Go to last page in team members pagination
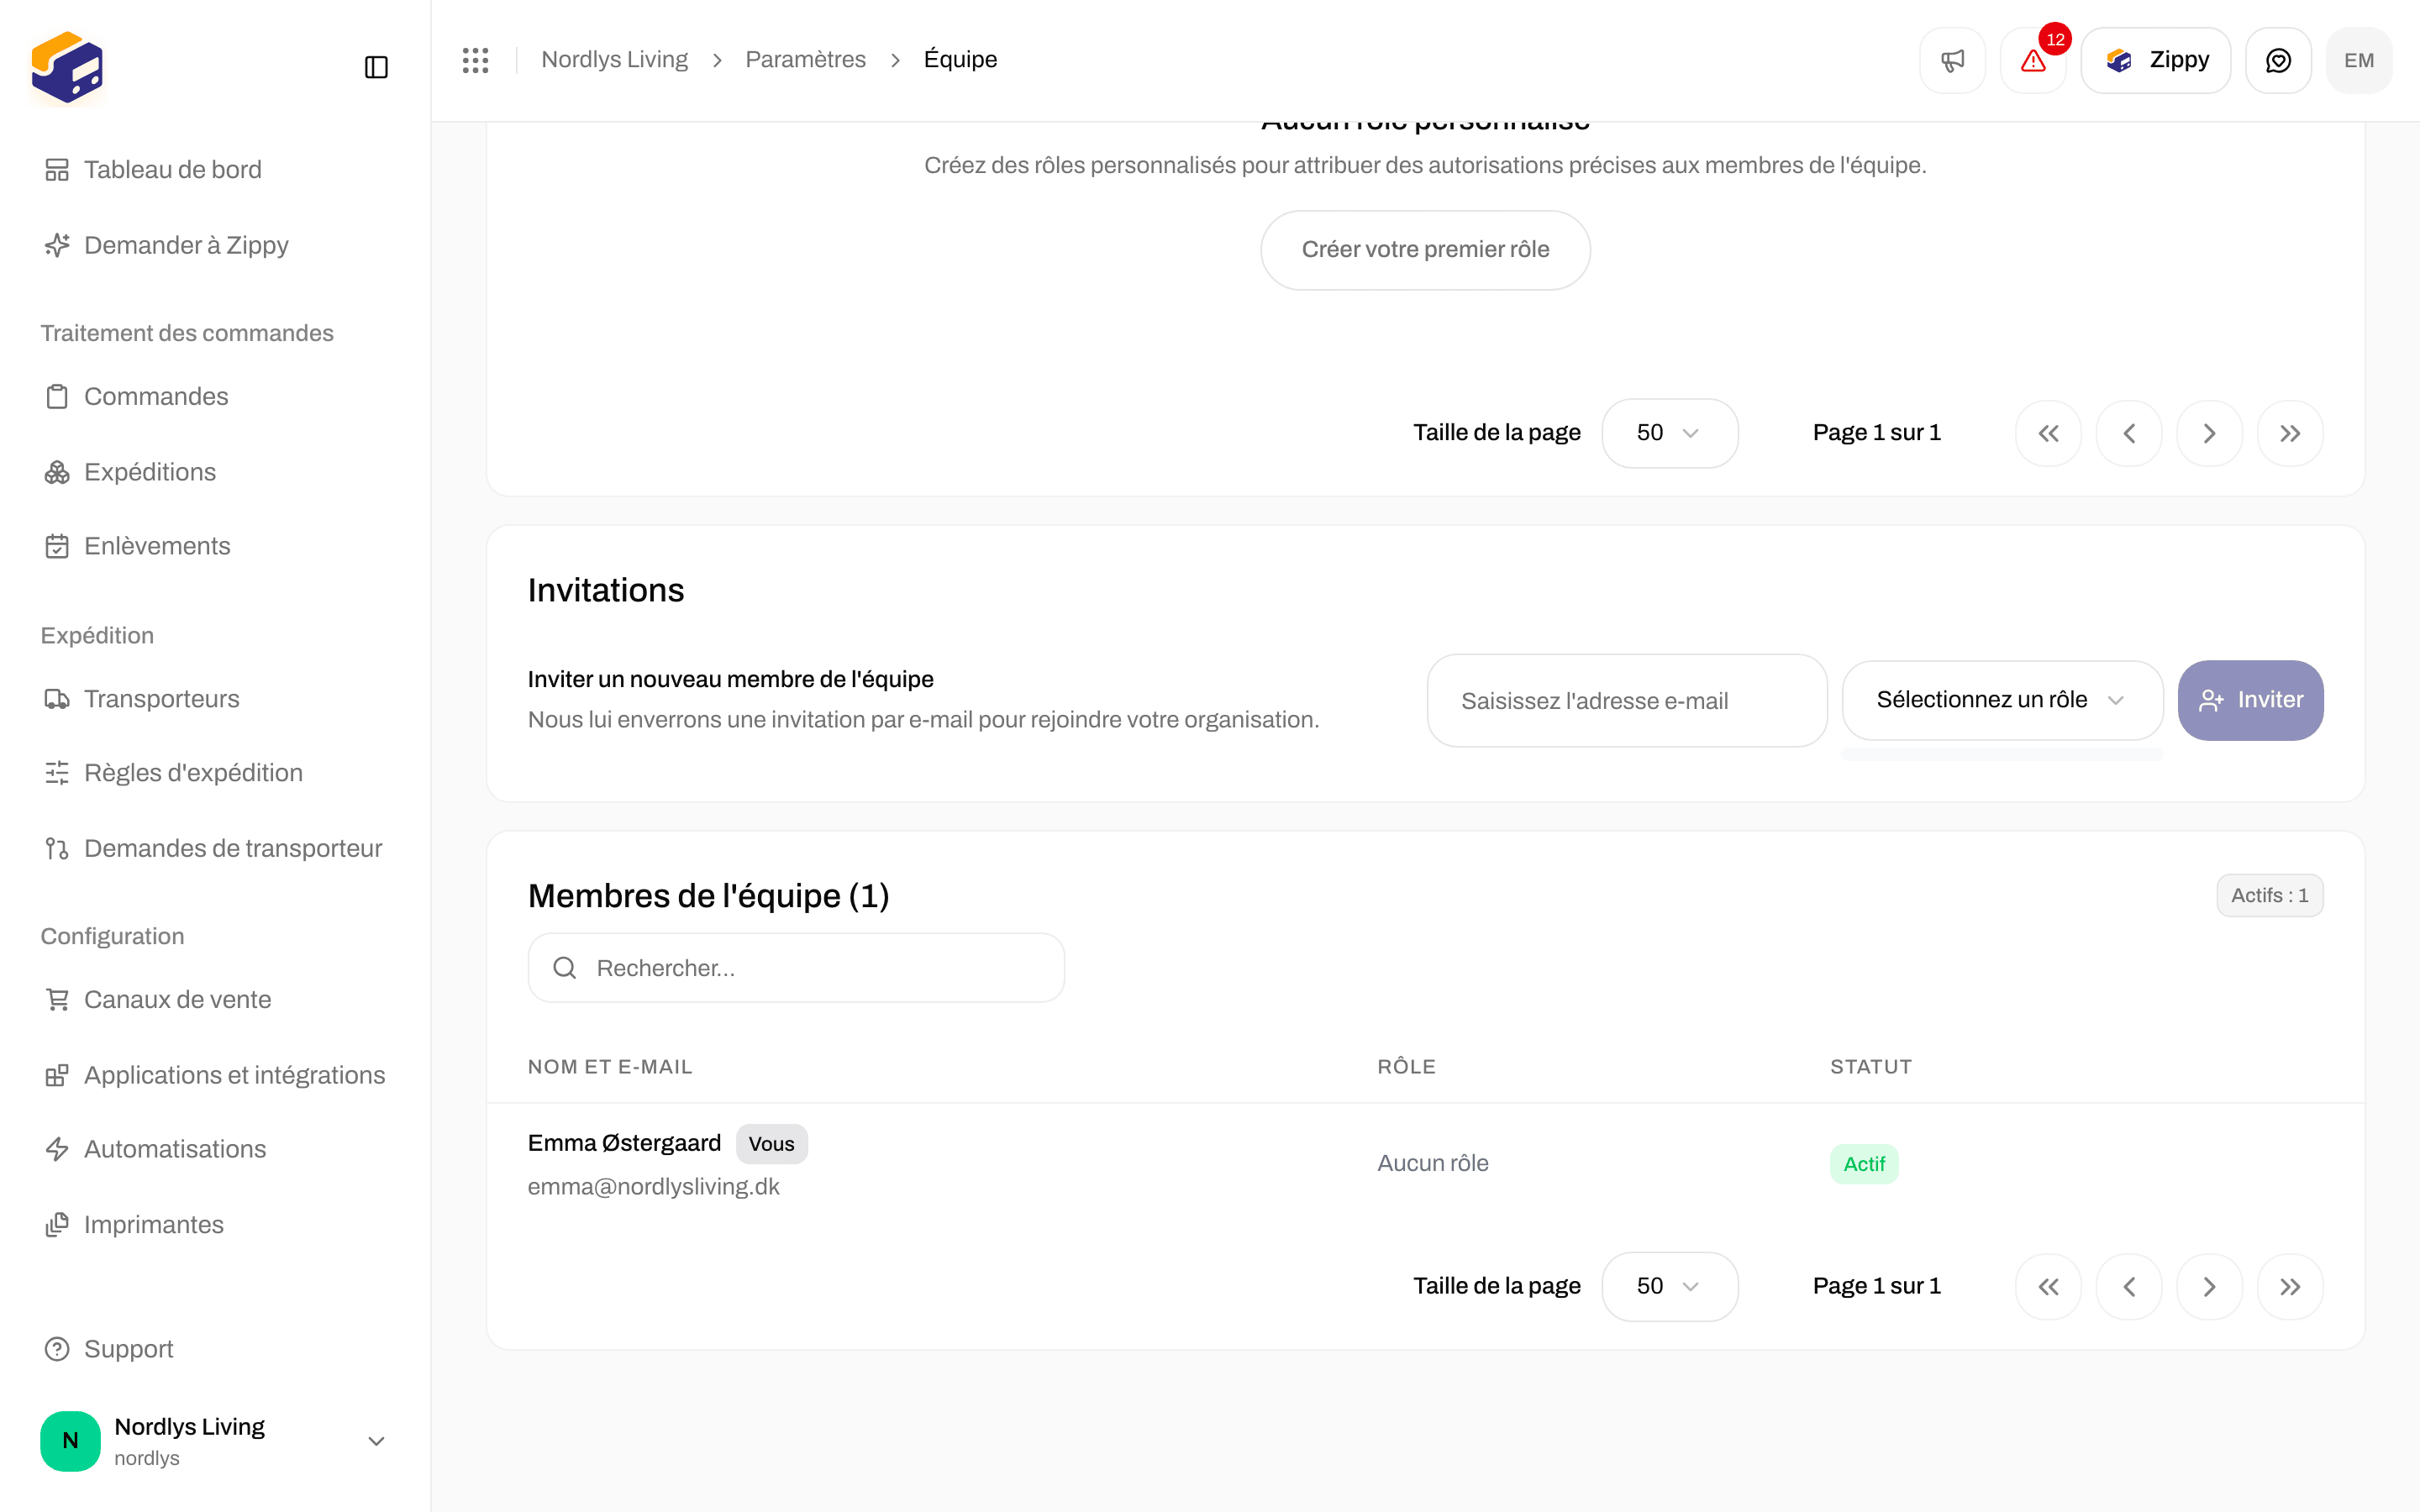 click(x=2290, y=1286)
